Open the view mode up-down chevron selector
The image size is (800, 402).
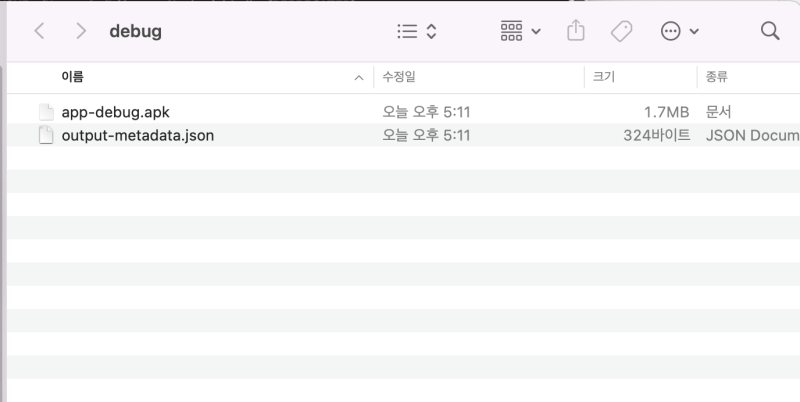(431, 31)
